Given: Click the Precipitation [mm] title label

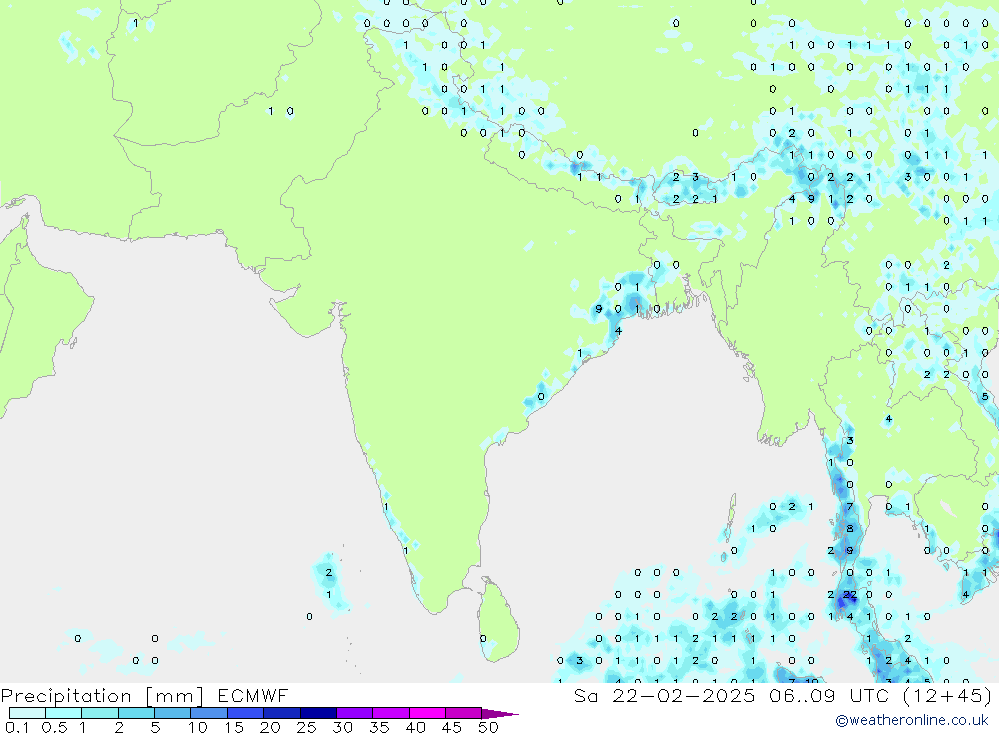Looking at the screenshot, I should click(x=102, y=695).
